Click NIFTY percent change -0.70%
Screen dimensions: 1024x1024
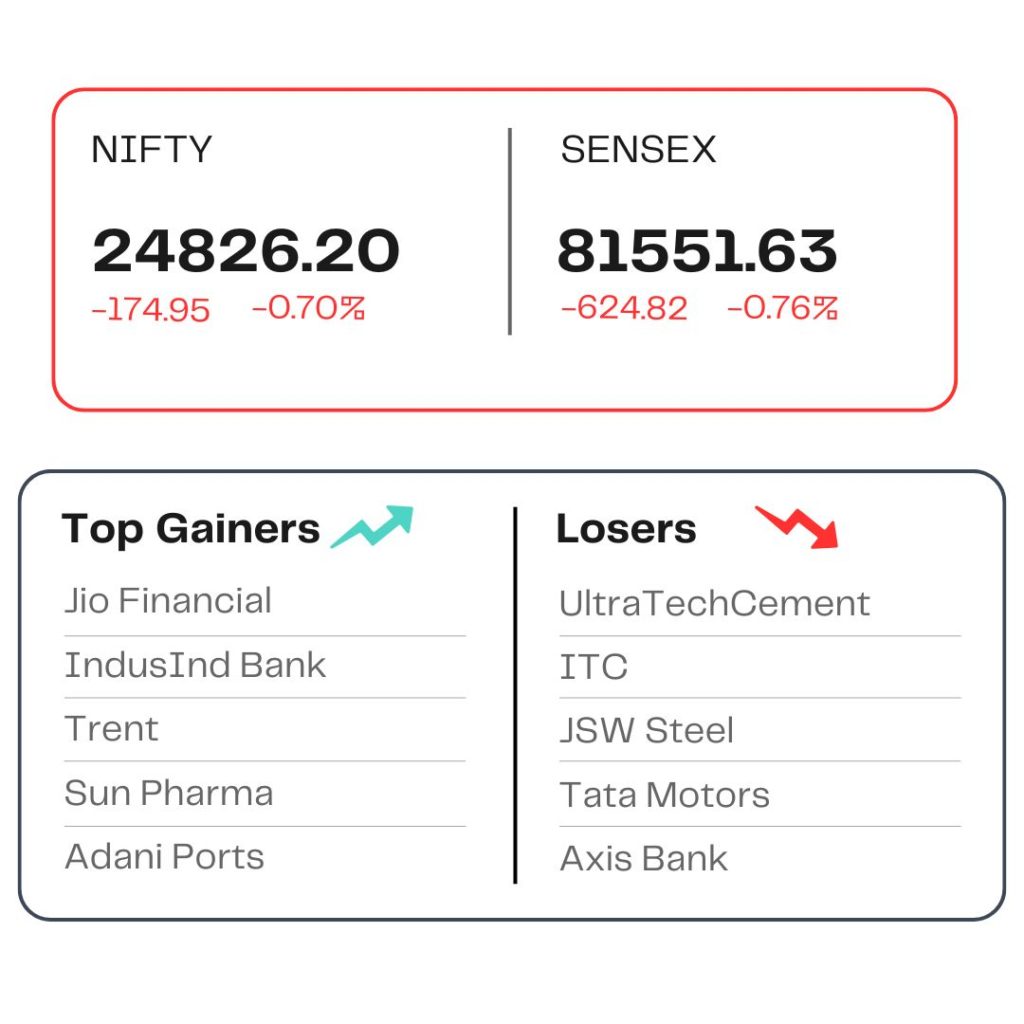(308, 308)
